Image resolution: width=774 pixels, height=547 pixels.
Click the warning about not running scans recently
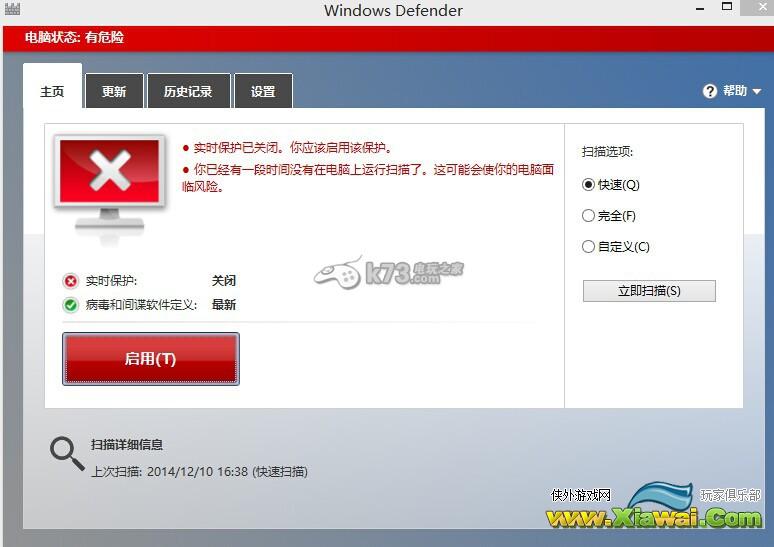click(368, 178)
